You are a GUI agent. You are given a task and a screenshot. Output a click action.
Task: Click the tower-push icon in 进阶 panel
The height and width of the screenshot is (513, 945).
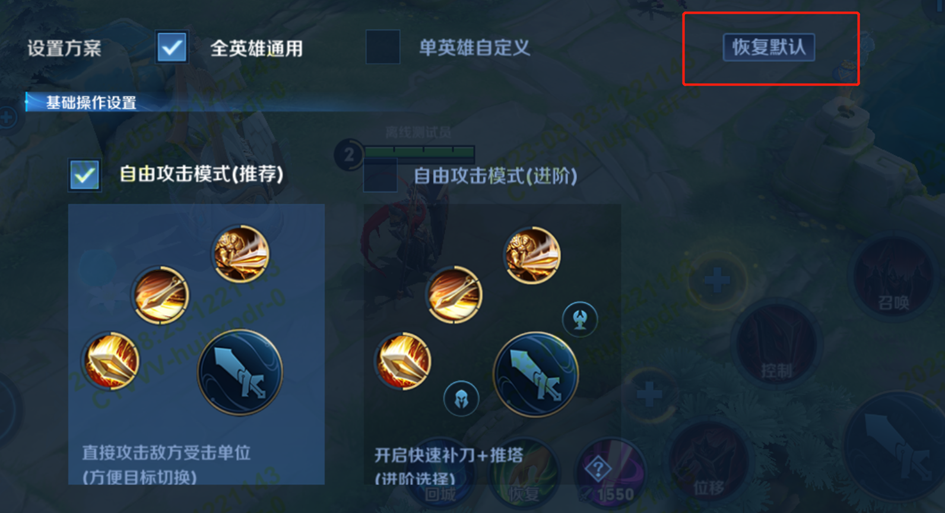(x=580, y=318)
